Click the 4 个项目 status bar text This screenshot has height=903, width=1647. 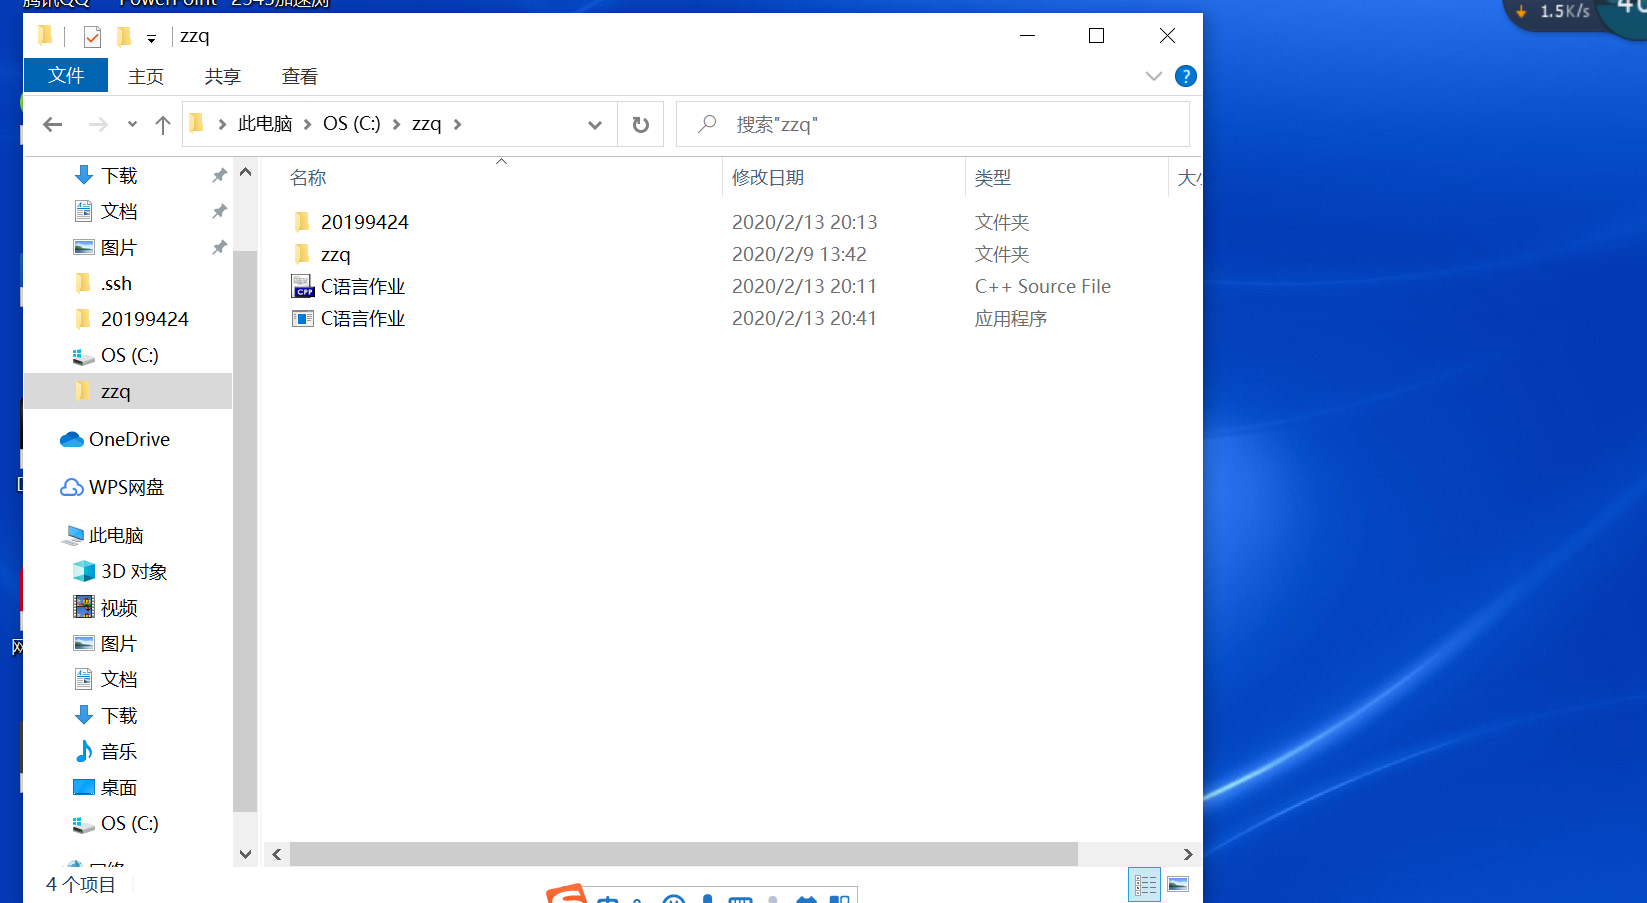pyautogui.click(x=81, y=885)
